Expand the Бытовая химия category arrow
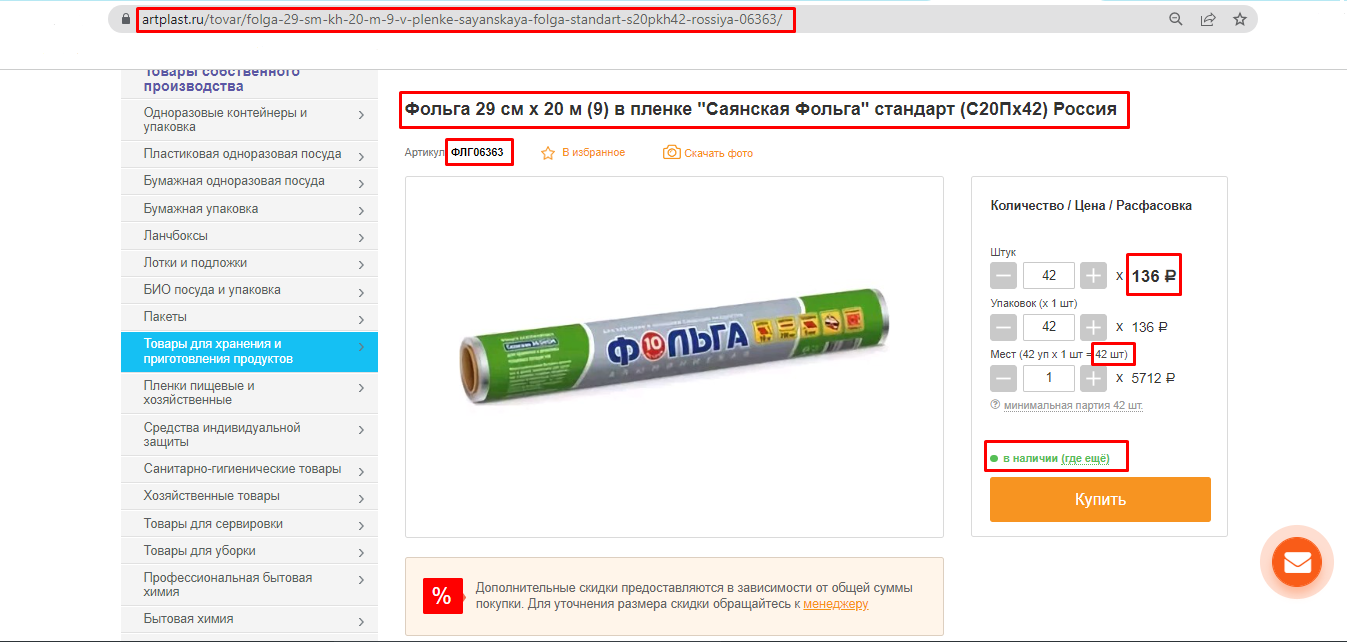The width and height of the screenshot is (1347, 642). [361, 621]
